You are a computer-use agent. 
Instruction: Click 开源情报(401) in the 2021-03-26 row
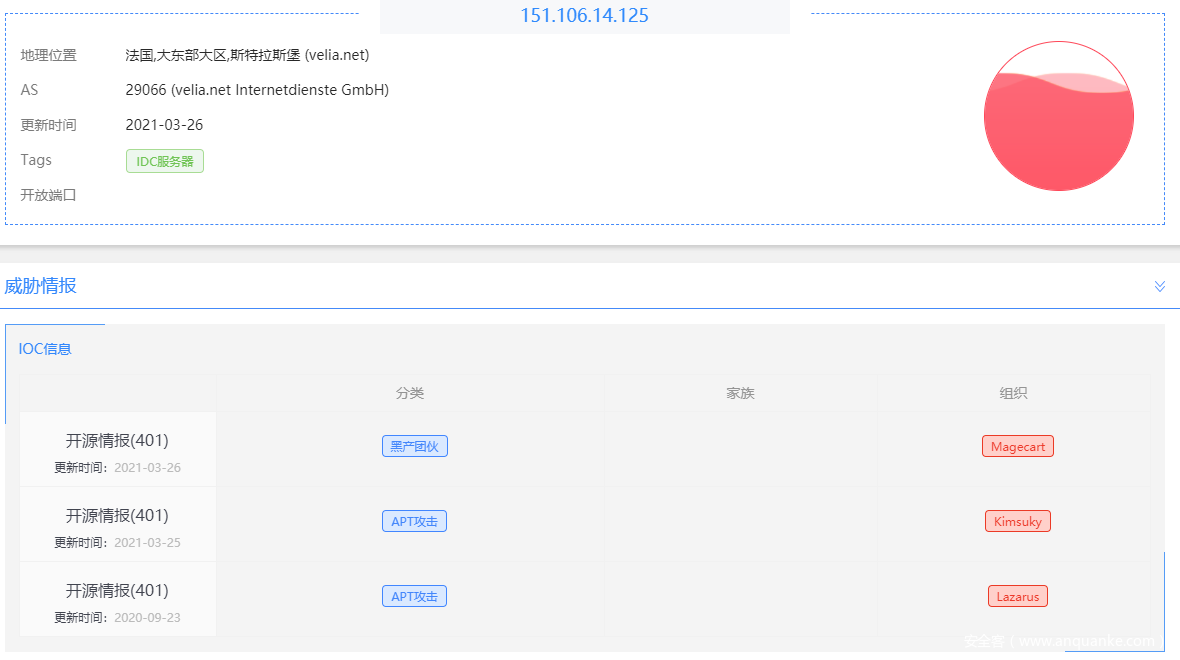117,440
